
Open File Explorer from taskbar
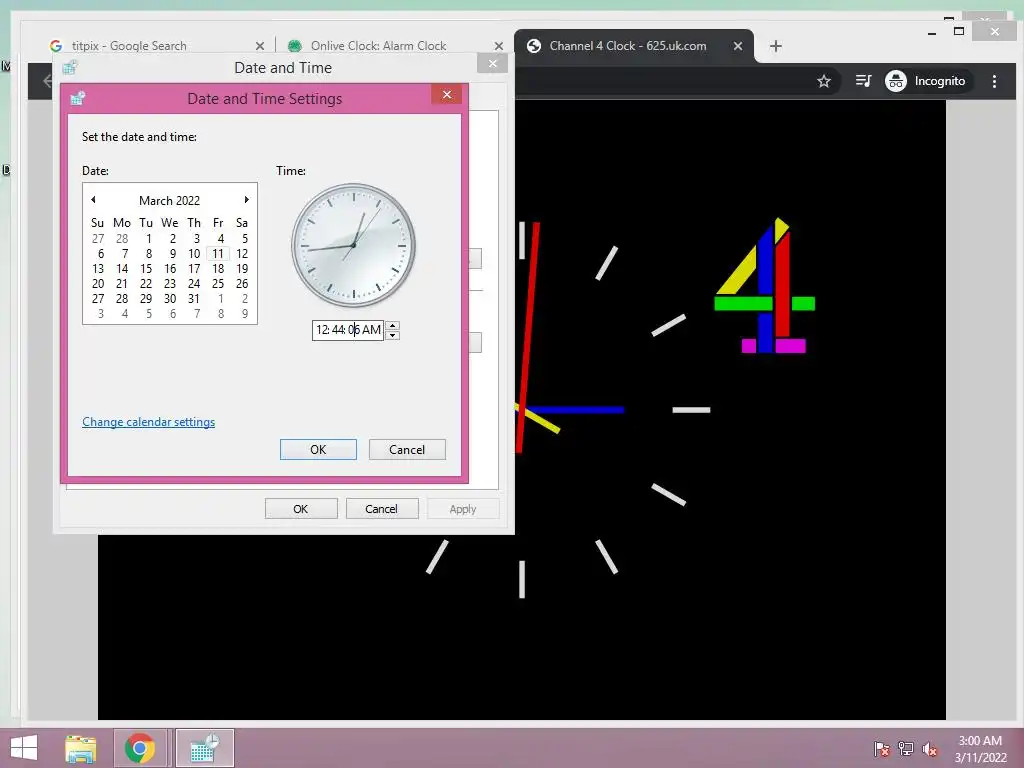[x=80, y=748]
